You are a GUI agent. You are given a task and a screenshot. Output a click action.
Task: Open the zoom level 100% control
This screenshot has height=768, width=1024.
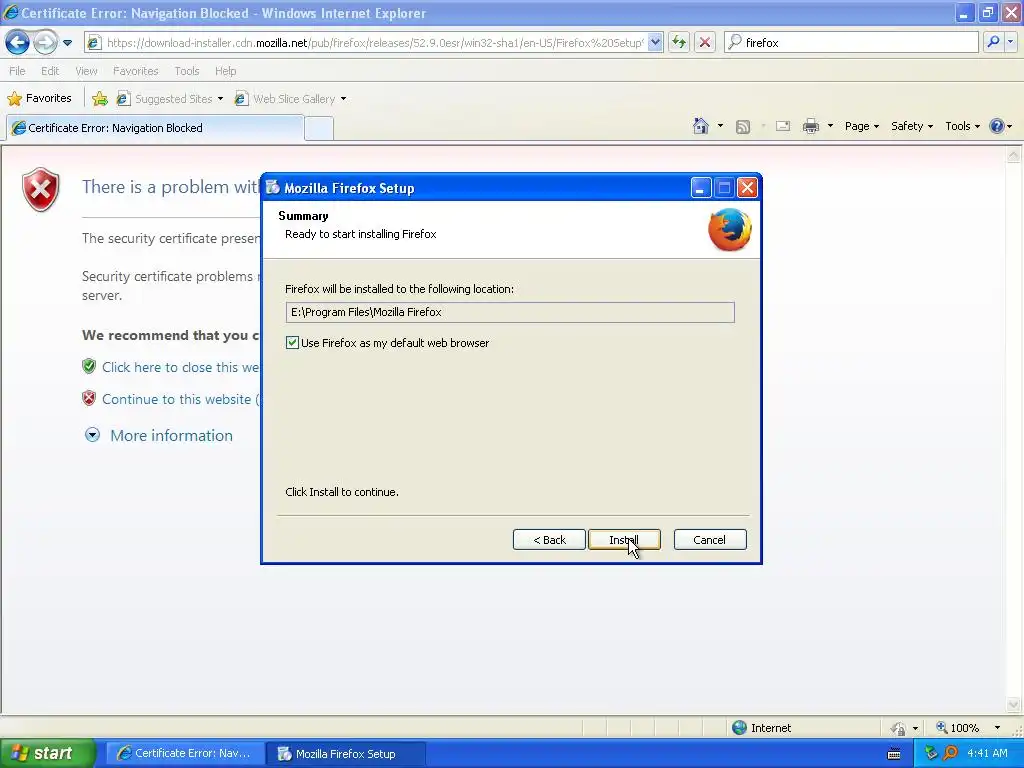pyautogui.click(x=968, y=728)
